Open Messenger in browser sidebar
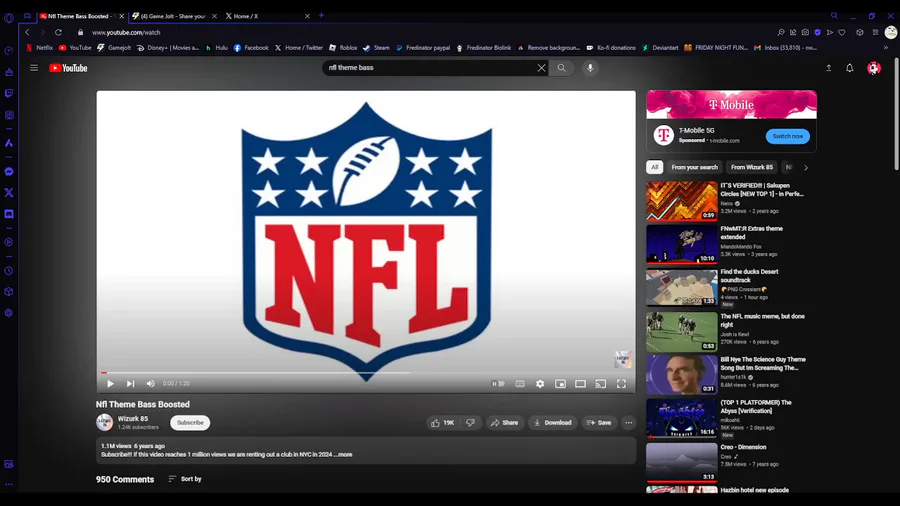Image resolution: width=900 pixels, height=506 pixels. coord(9,172)
